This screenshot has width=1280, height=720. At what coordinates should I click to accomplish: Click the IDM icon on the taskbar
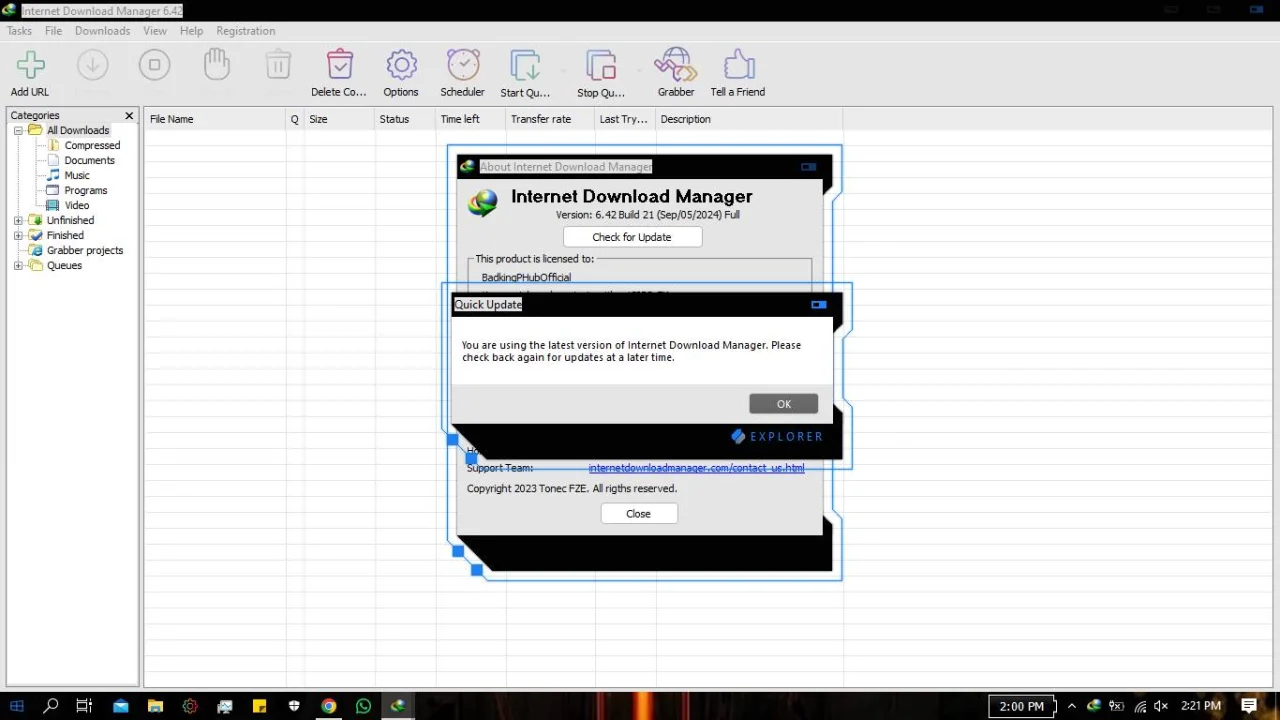(x=398, y=706)
